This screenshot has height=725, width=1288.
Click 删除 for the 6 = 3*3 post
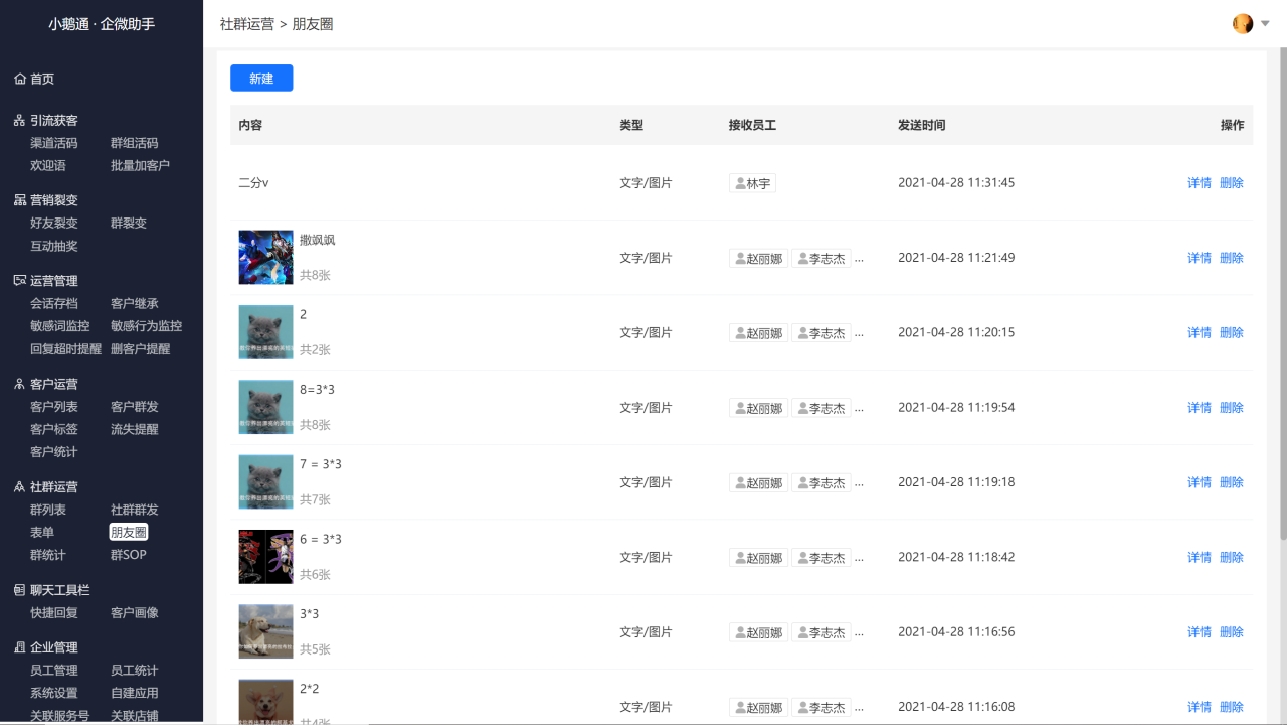point(1232,557)
